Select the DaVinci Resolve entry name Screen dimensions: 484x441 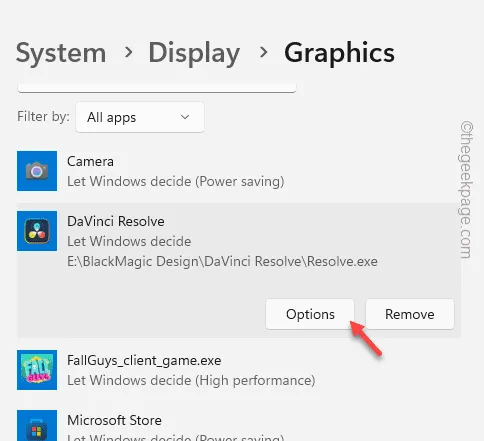point(116,221)
